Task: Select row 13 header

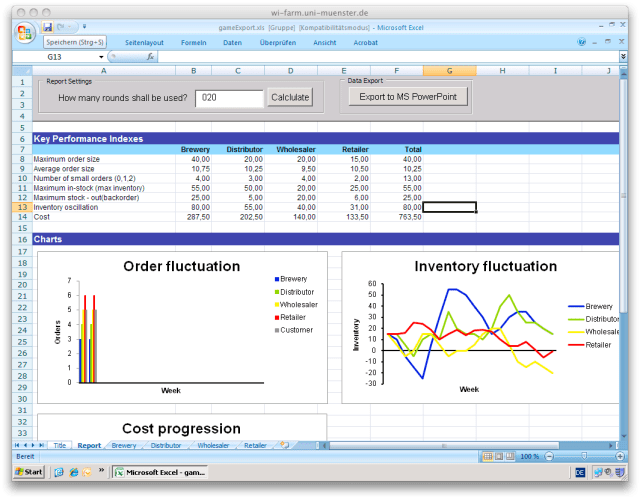Action: coord(22,207)
